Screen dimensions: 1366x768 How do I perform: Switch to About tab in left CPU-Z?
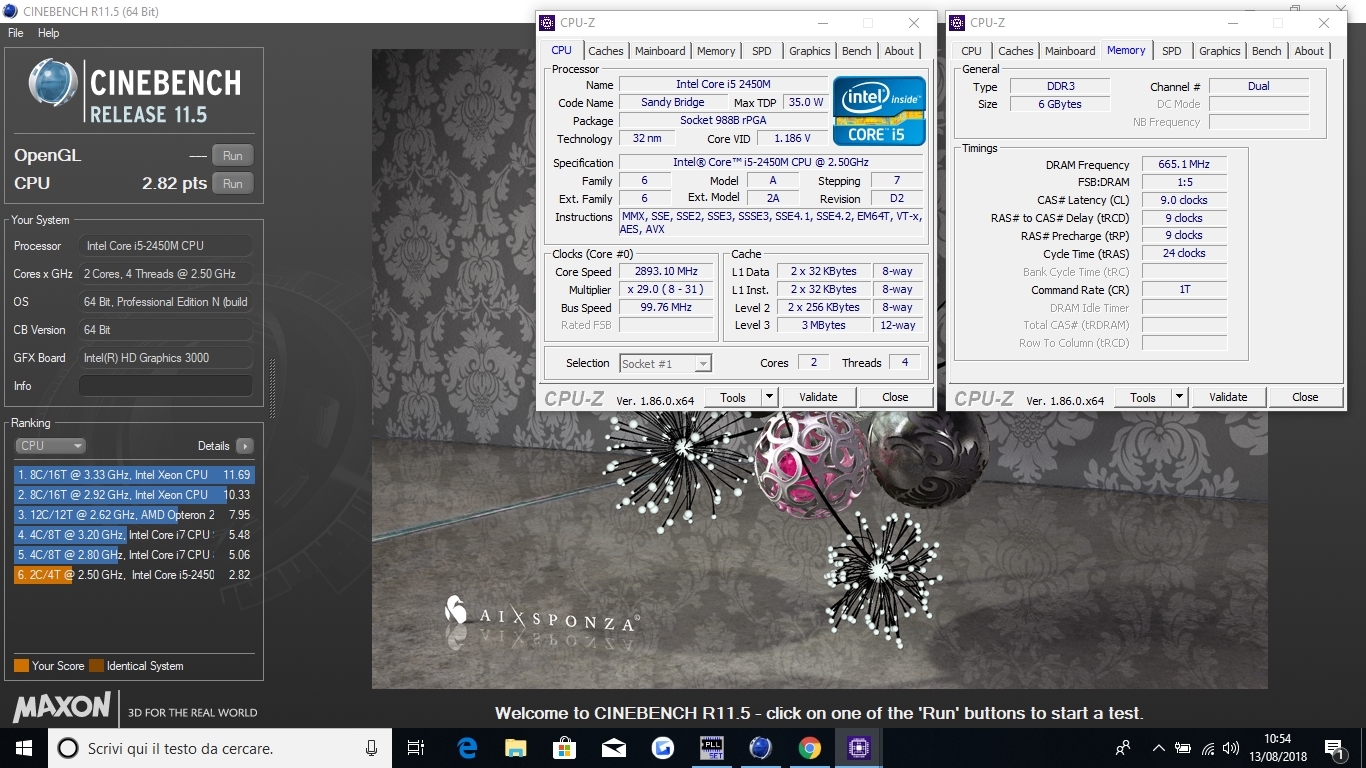point(899,51)
